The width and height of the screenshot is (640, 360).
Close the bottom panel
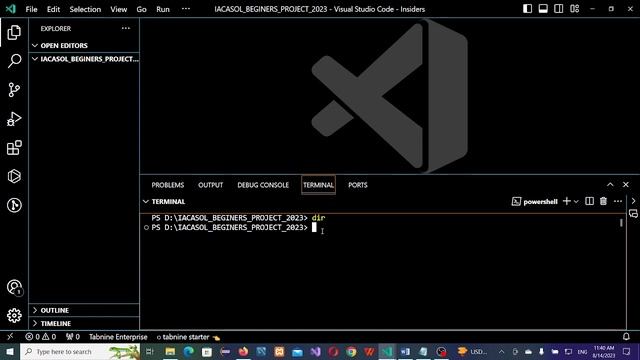tap(626, 184)
